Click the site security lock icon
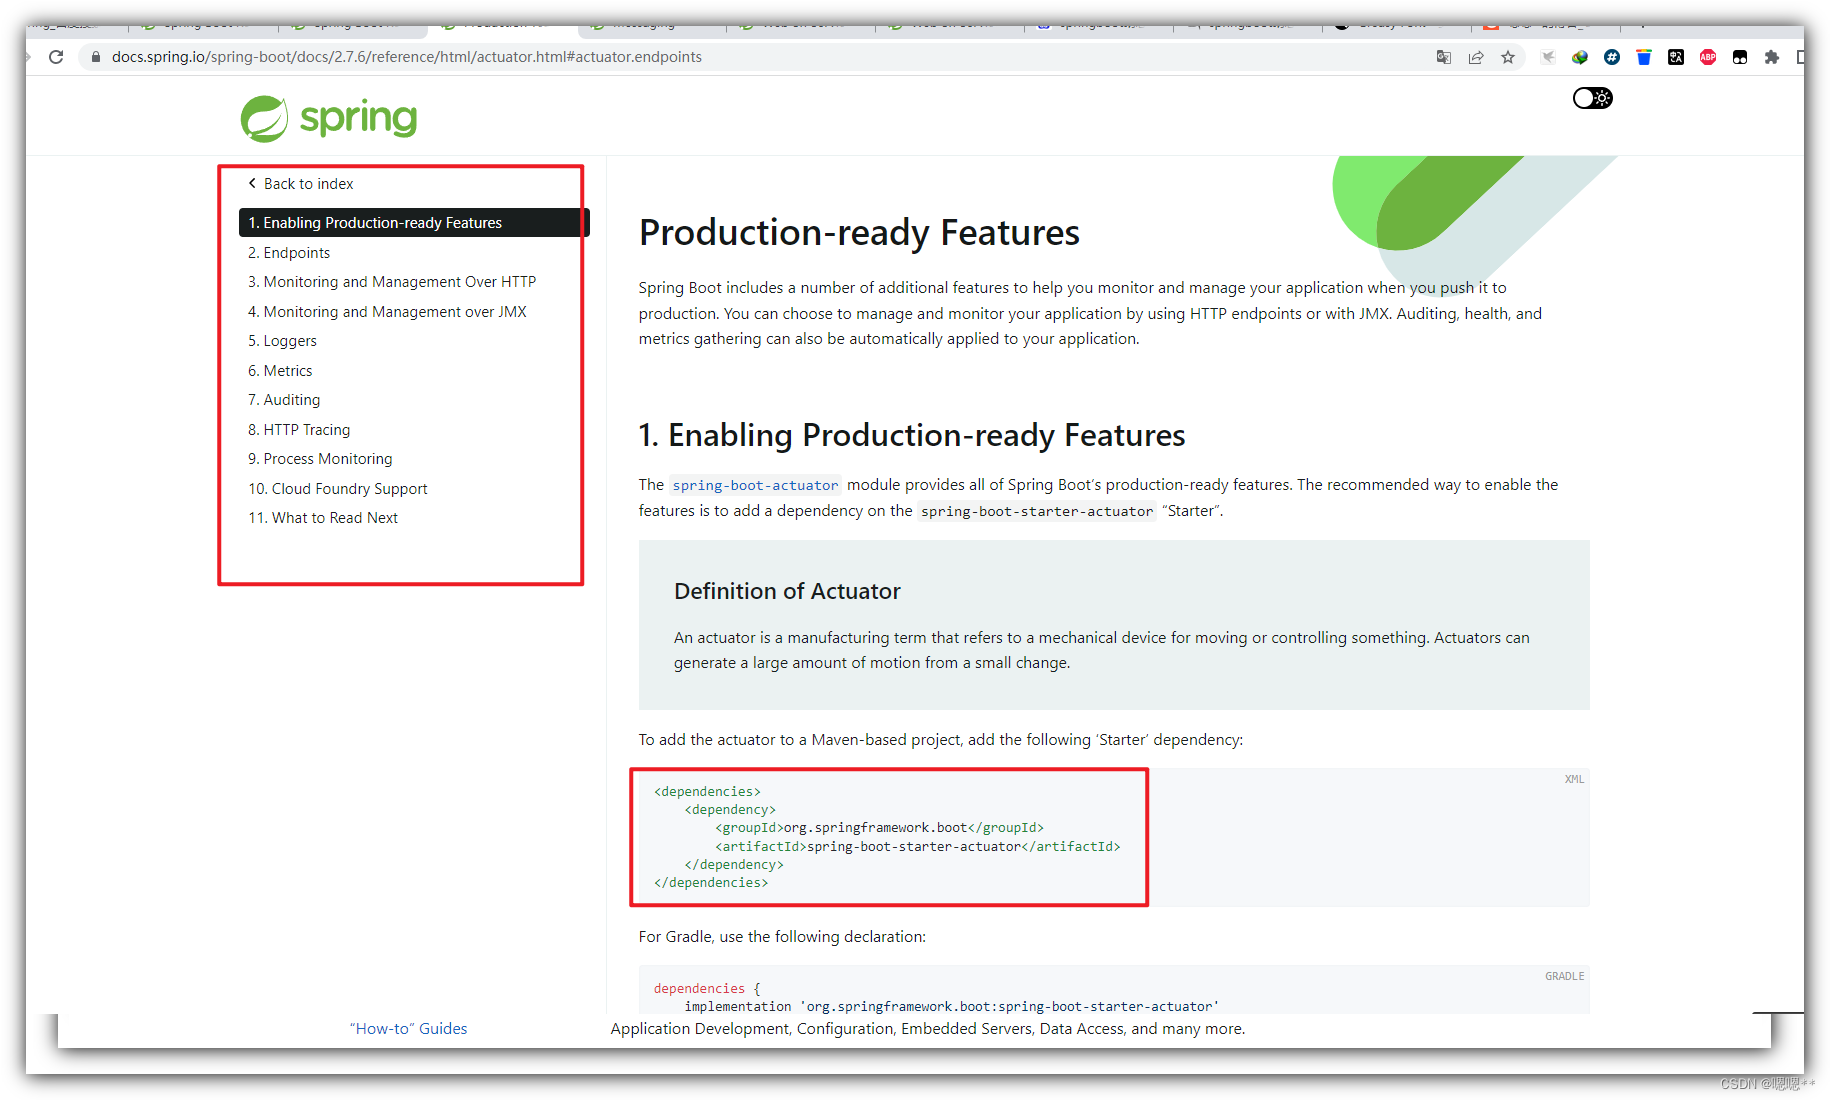 tap(96, 57)
